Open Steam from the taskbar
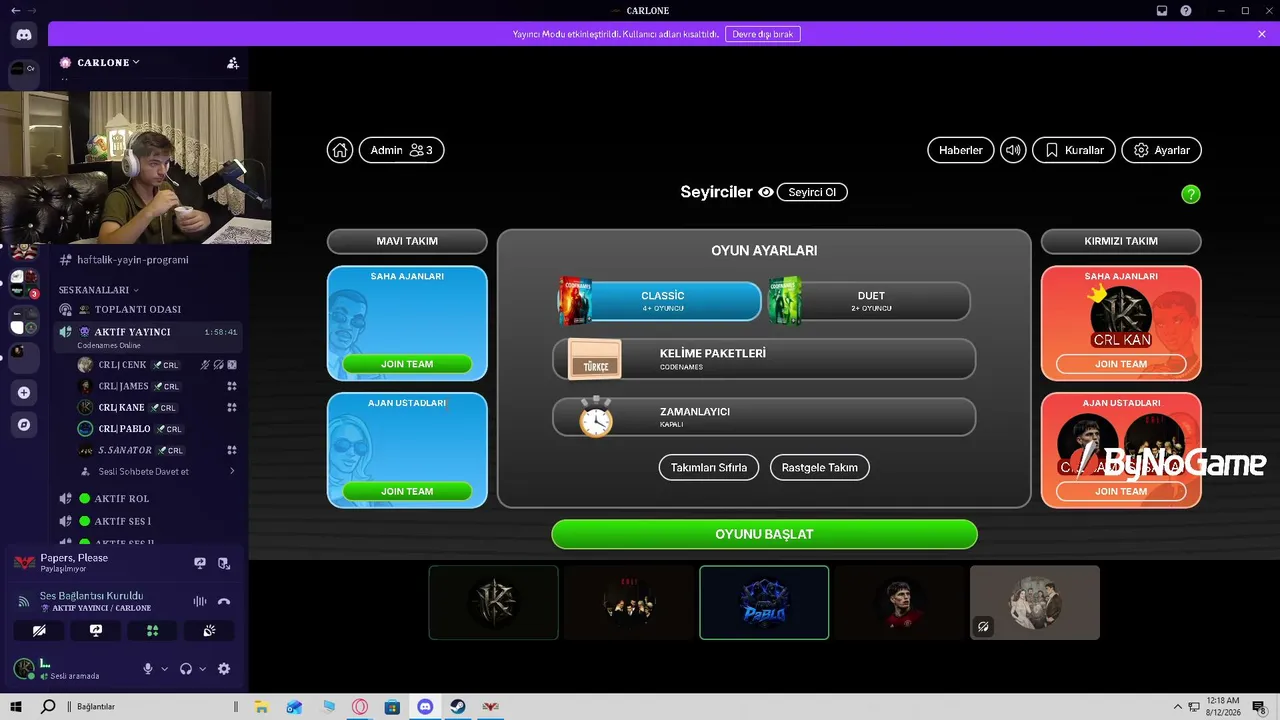The height and width of the screenshot is (720, 1280). click(x=457, y=707)
